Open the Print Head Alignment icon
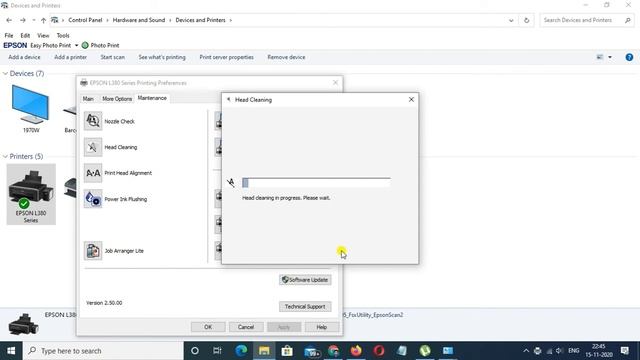 click(x=93, y=173)
